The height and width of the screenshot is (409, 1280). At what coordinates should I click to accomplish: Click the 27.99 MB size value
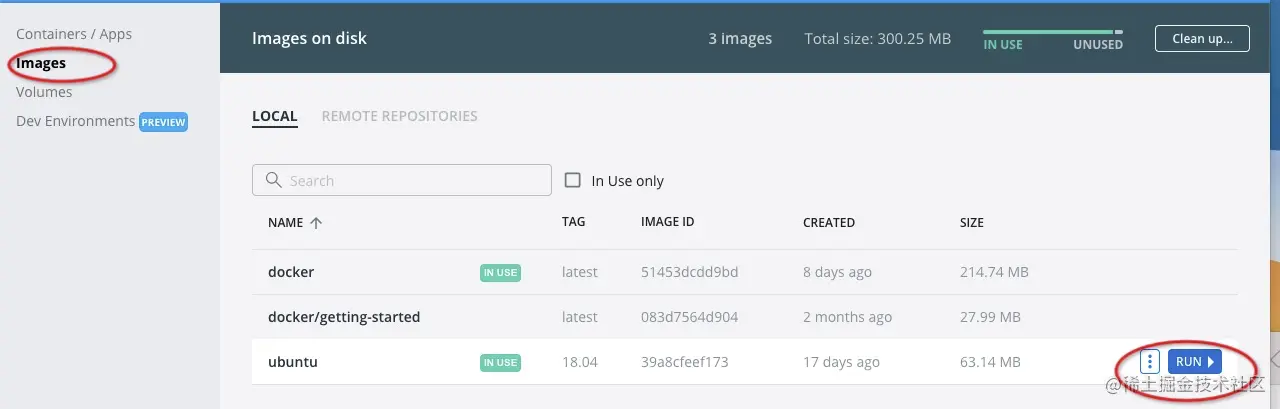click(x=990, y=317)
